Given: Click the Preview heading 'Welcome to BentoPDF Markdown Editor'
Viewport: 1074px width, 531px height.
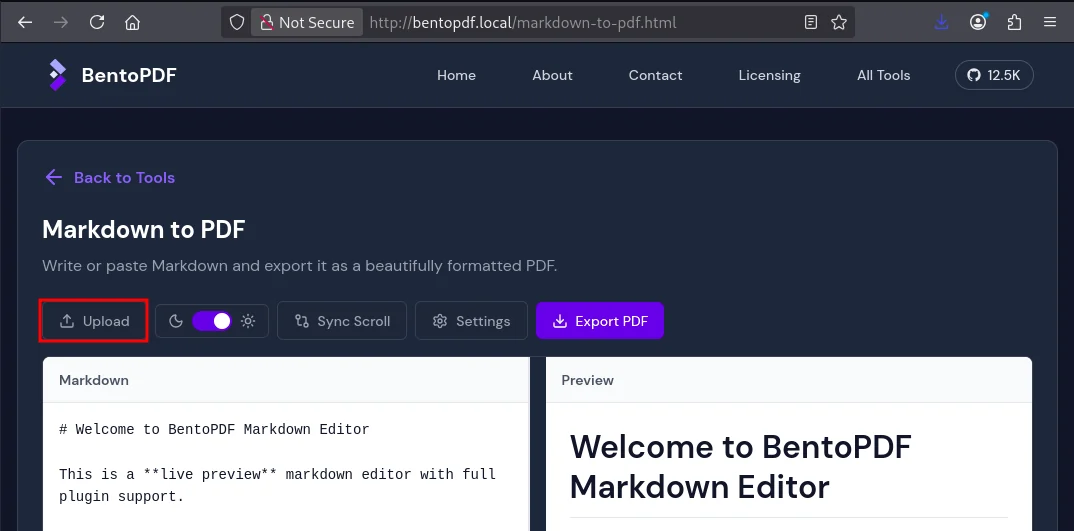Looking at the screenshot, I should coord(740,467).
